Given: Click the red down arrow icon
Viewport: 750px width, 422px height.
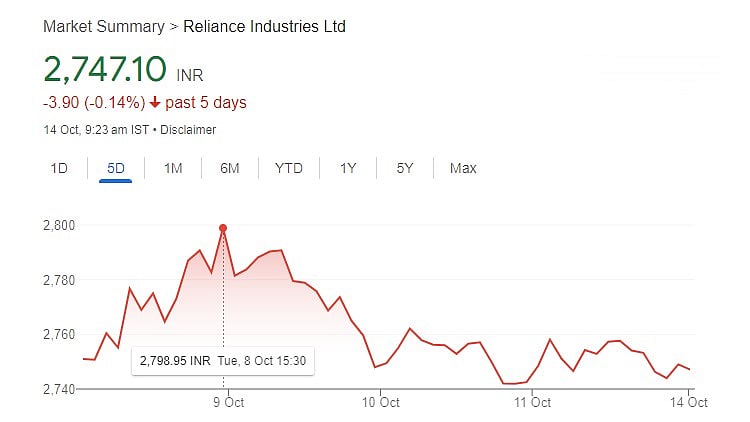Looking at the screenshot, I should [x=155, y=103].
